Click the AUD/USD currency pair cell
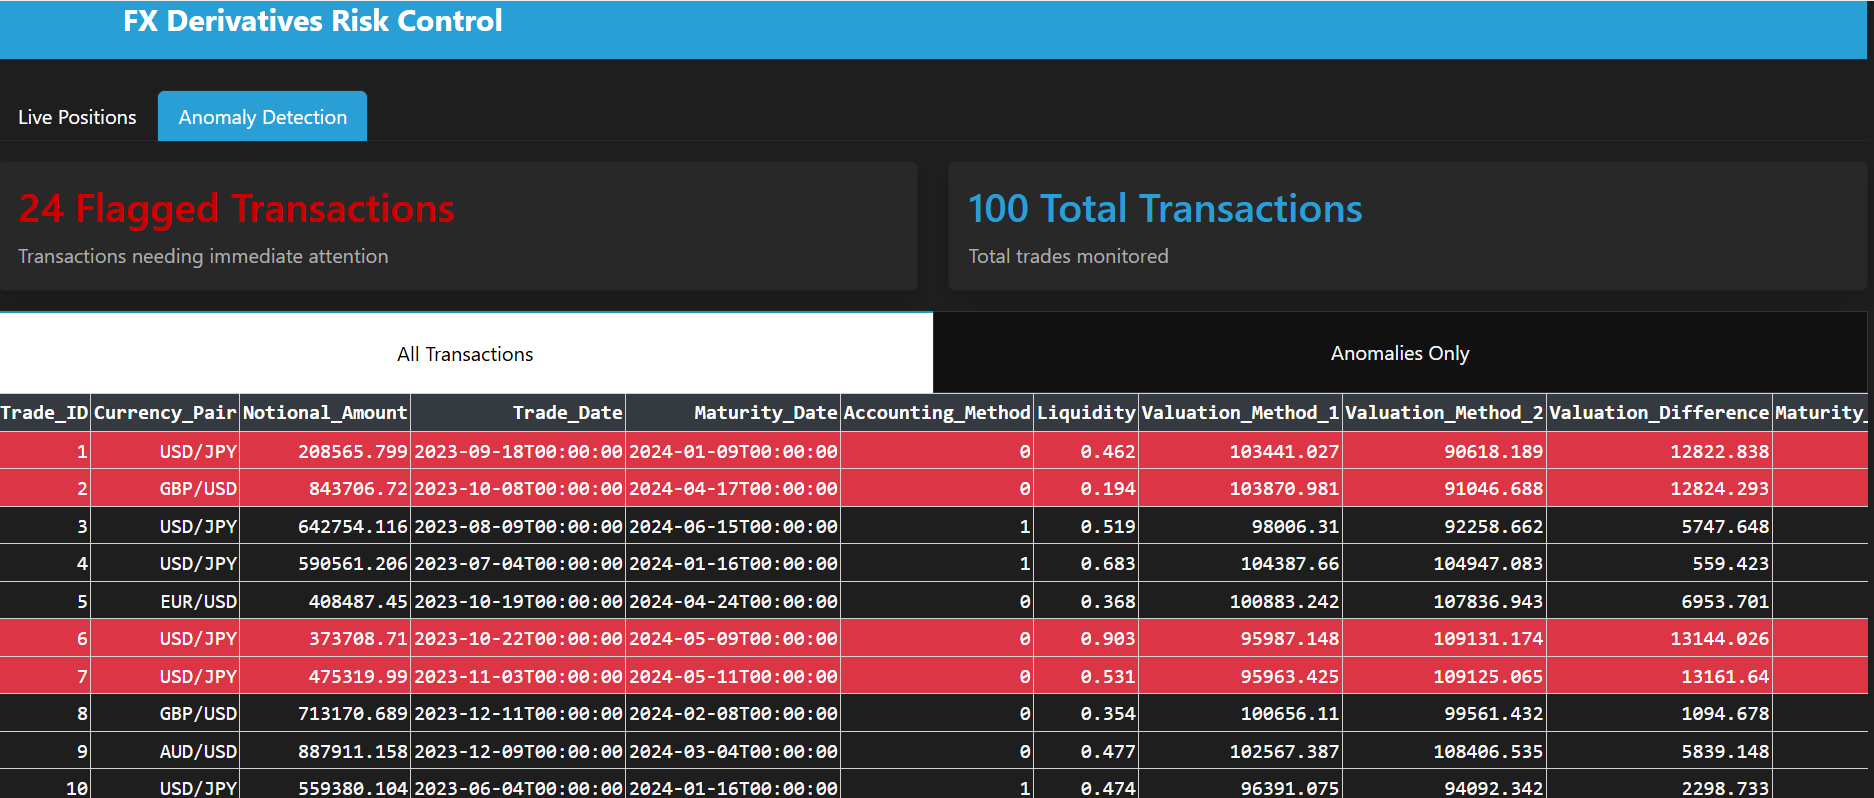 [165, 751]
